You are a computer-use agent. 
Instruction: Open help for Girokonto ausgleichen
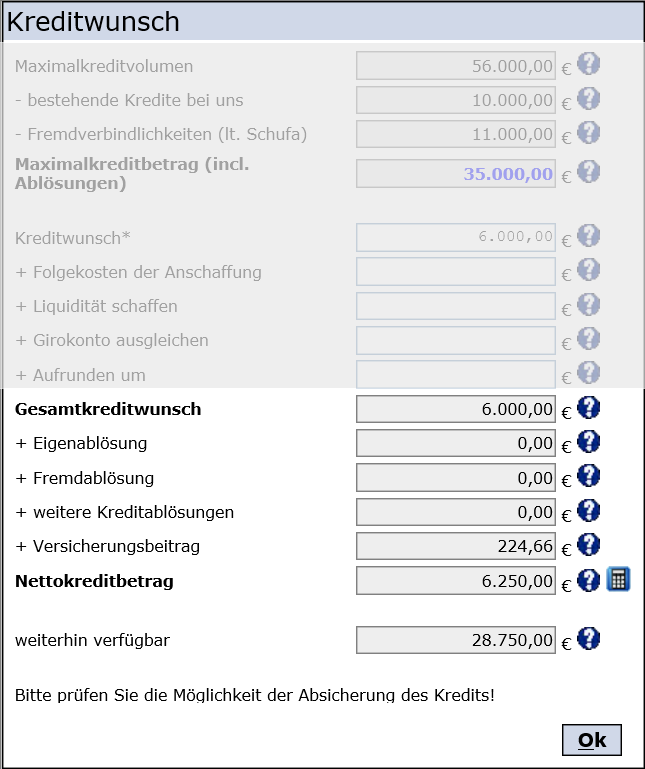click(x=589, y=338)
